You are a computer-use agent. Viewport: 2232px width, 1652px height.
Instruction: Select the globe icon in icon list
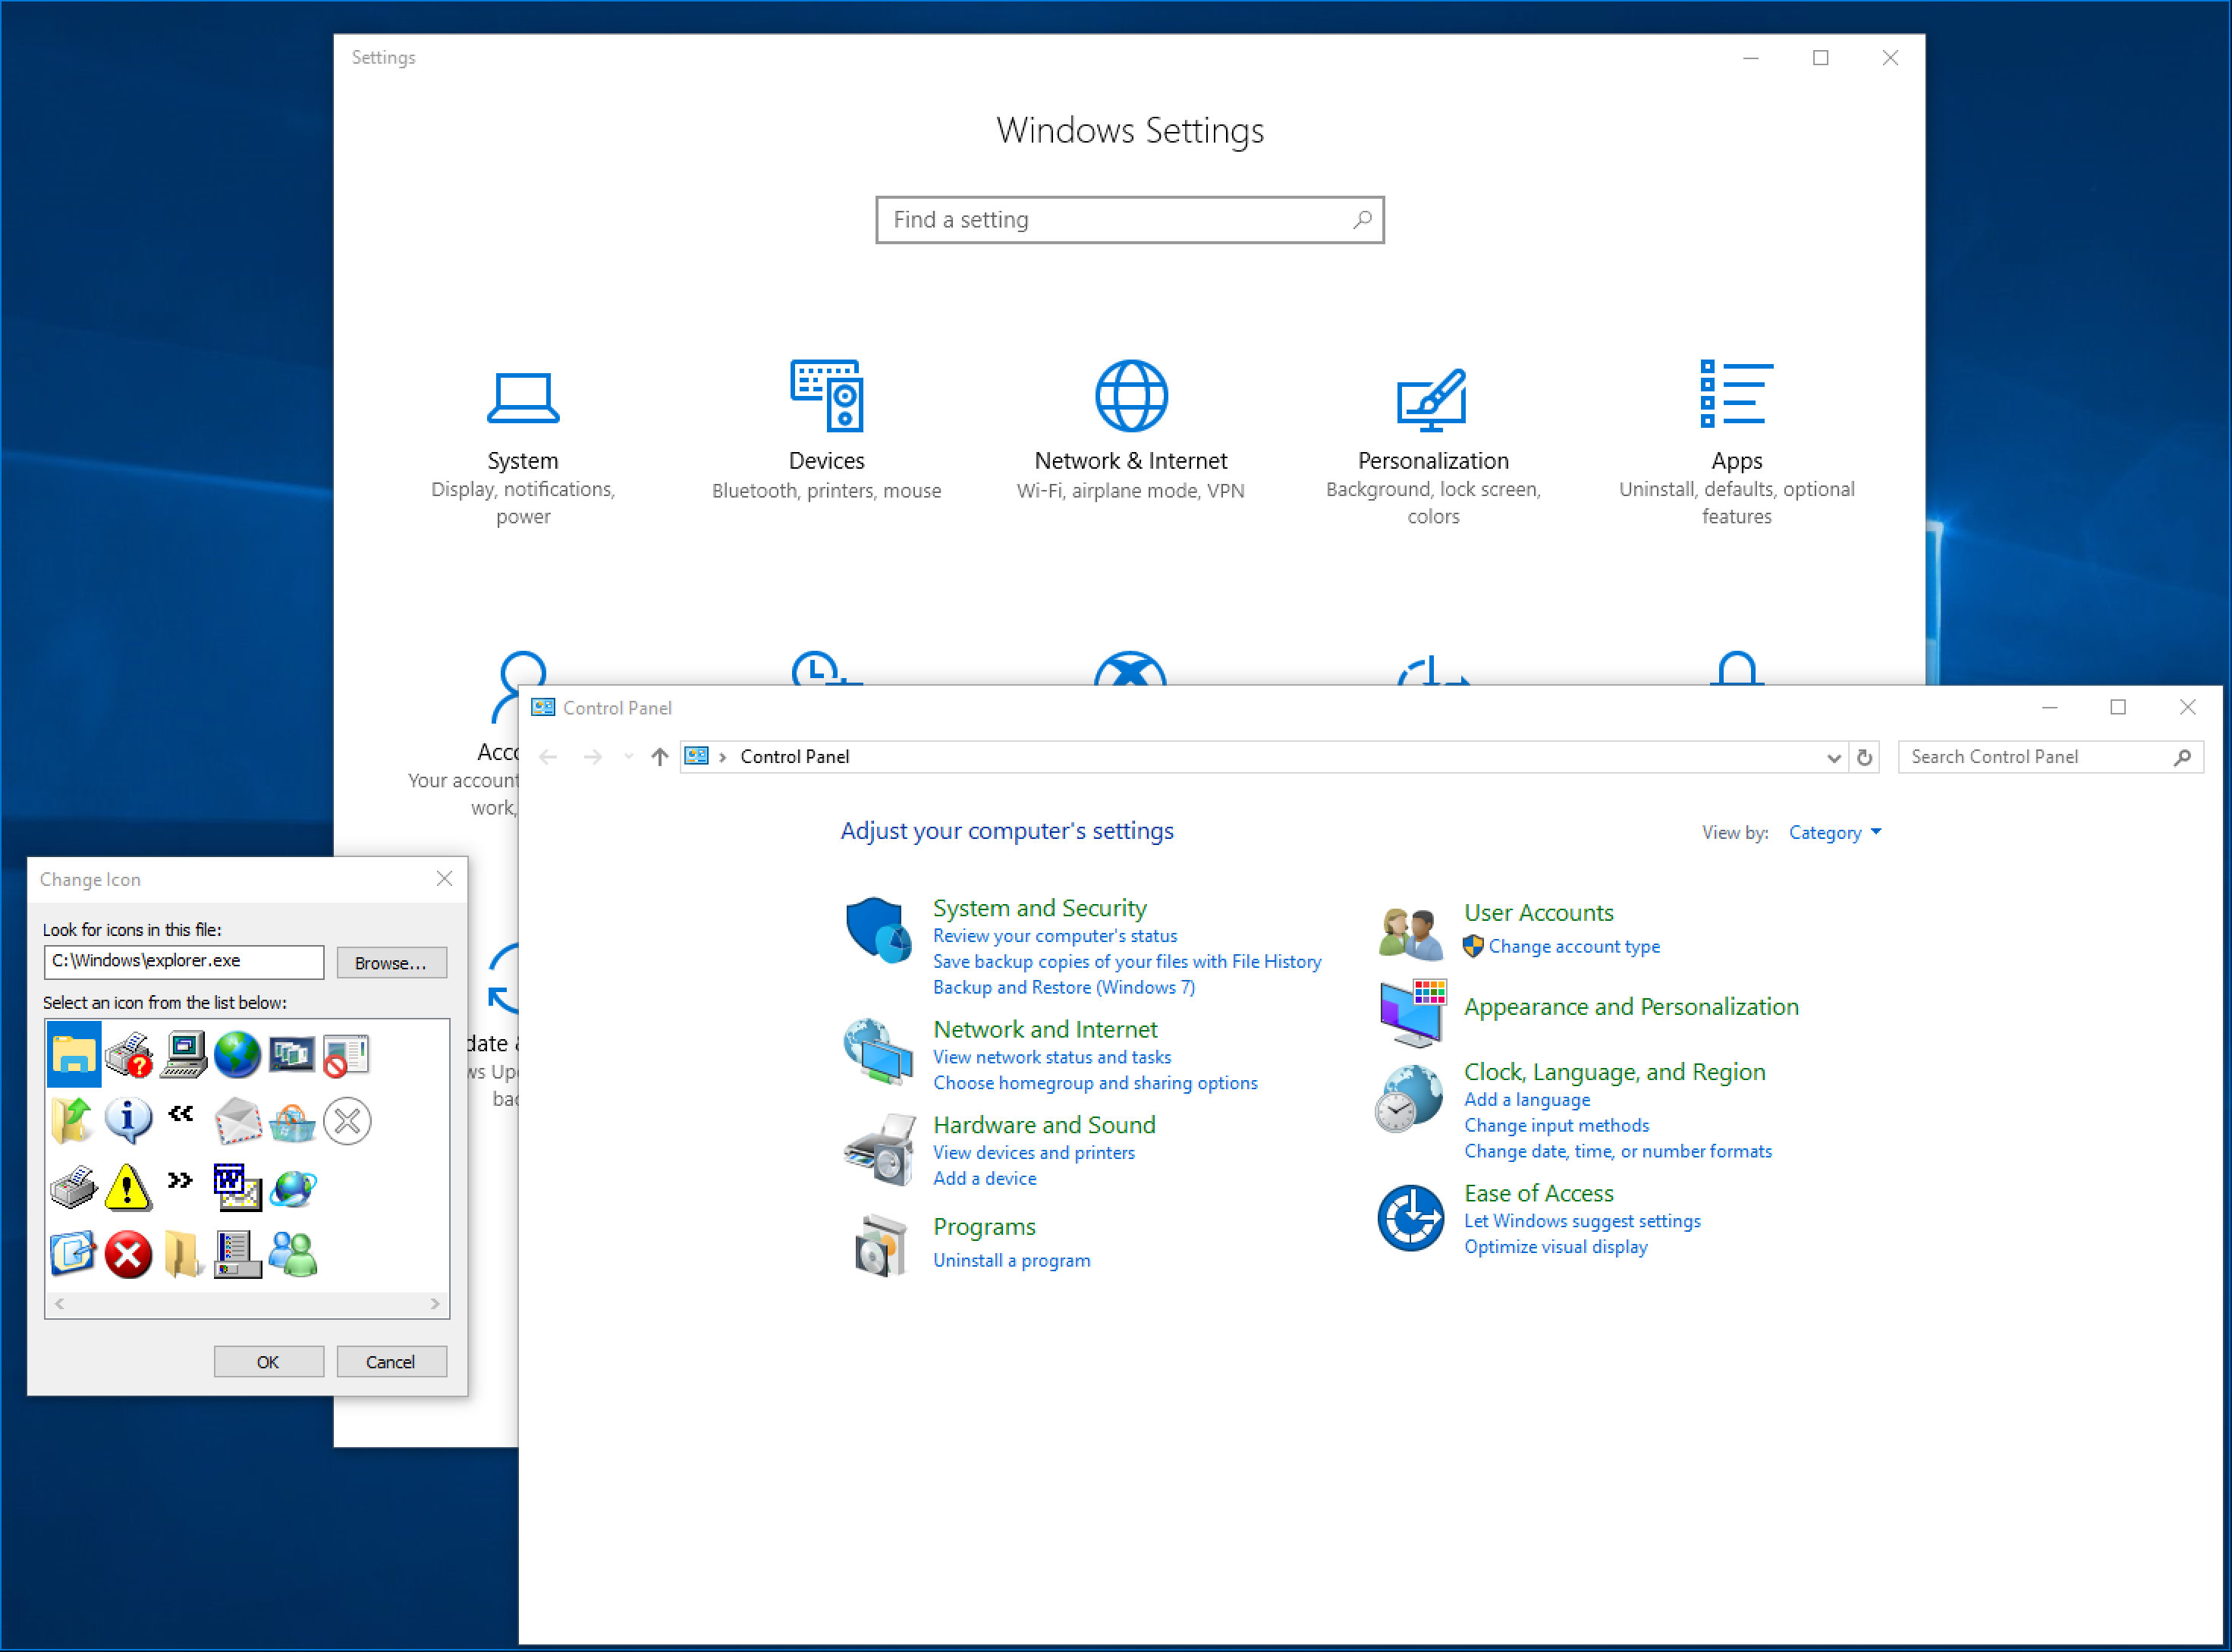[237, 1054]
